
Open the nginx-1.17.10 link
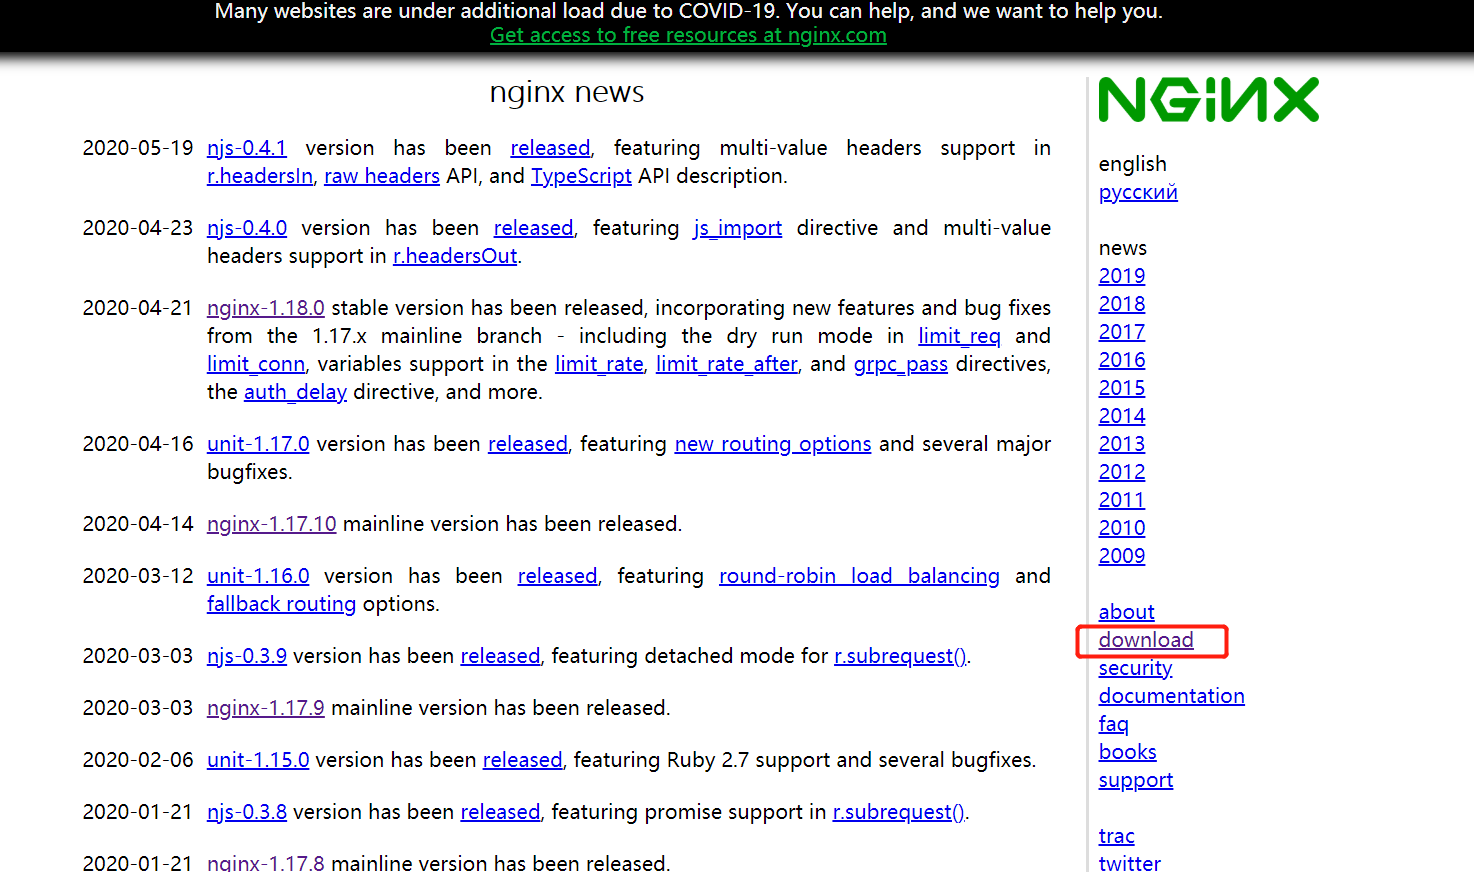pyautogui.click(x=272, y=524)
